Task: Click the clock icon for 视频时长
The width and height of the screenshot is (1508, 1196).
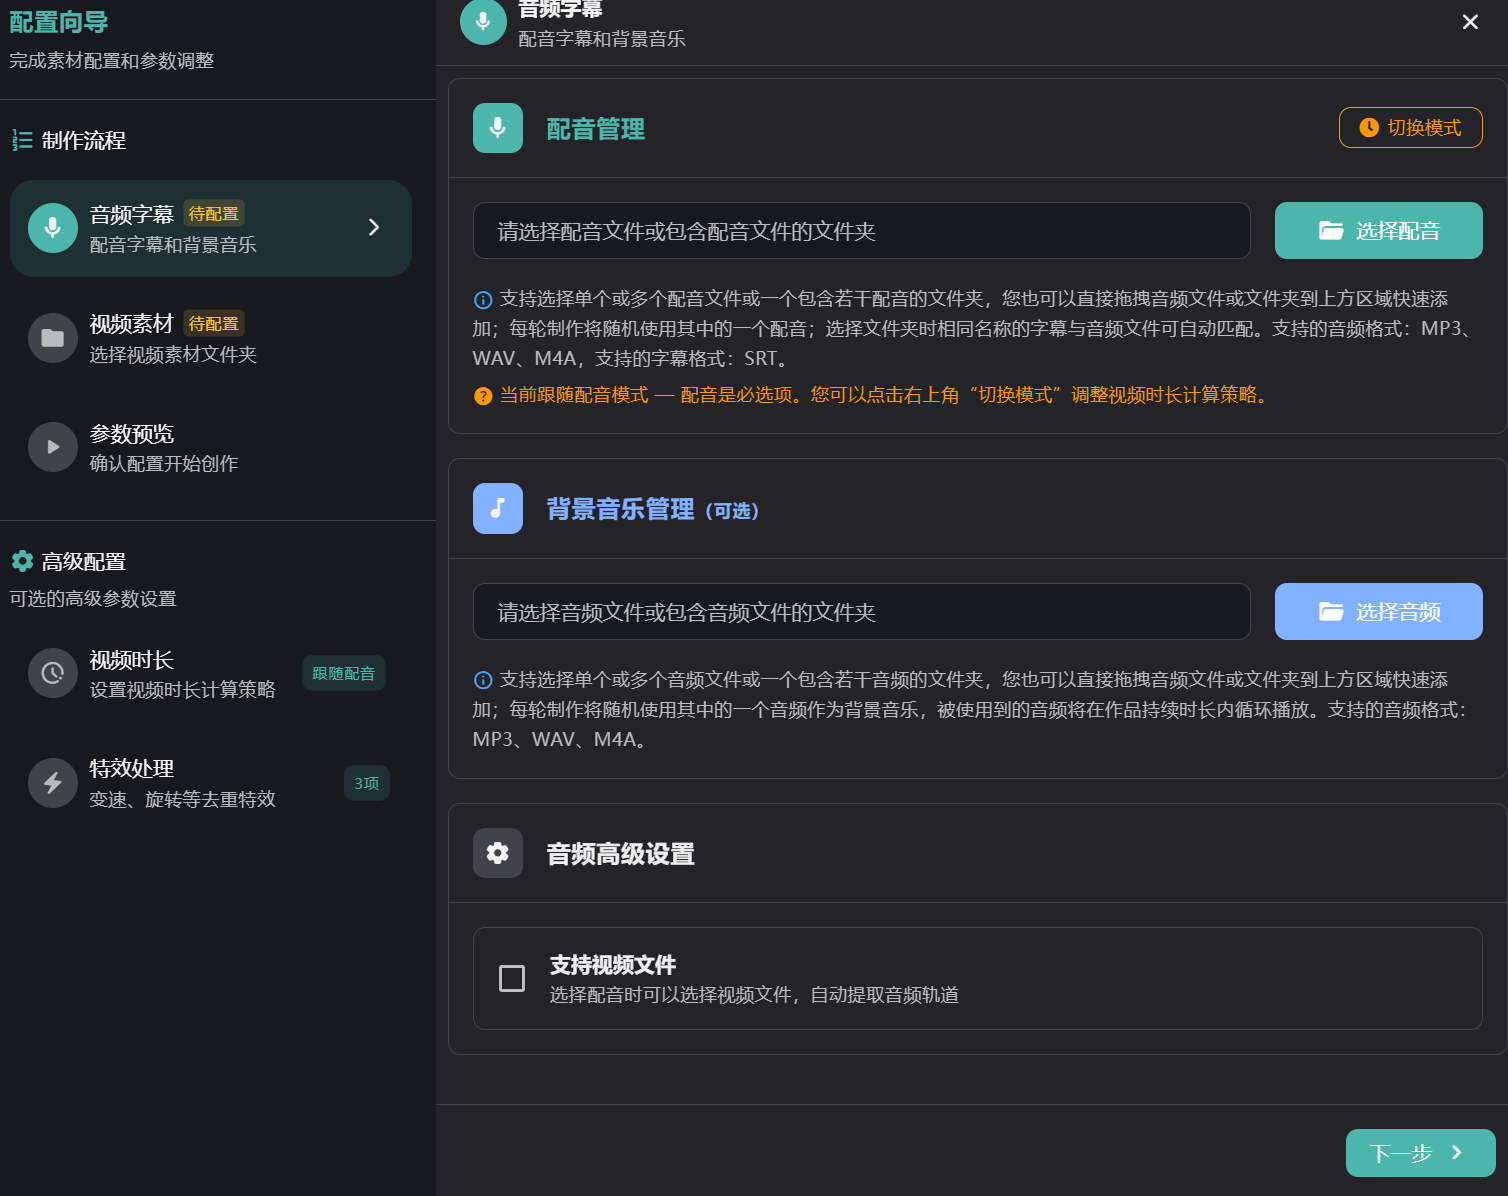Action: (53, 674)
